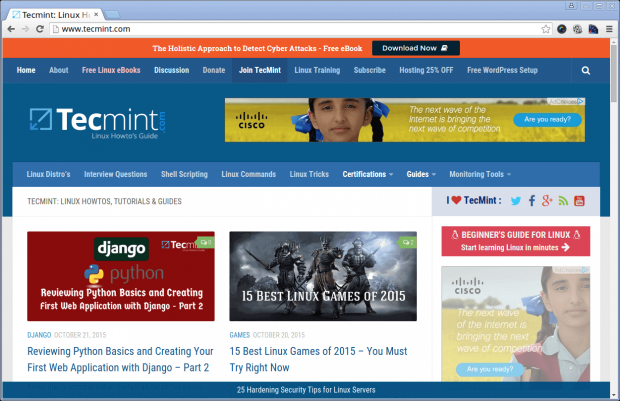The height and width of the screenshot is (401, 620).
Task: Click the YouTube icon
Action: pos(579,201)
